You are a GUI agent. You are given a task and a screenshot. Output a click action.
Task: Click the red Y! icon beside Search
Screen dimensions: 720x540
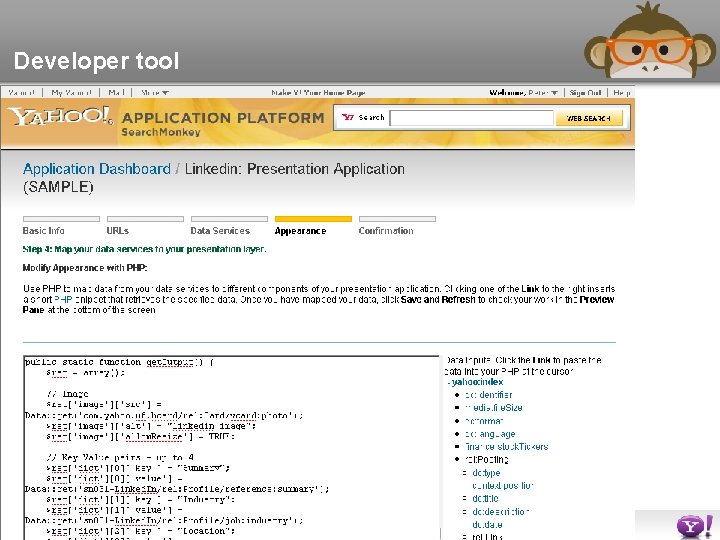(348, 118)
